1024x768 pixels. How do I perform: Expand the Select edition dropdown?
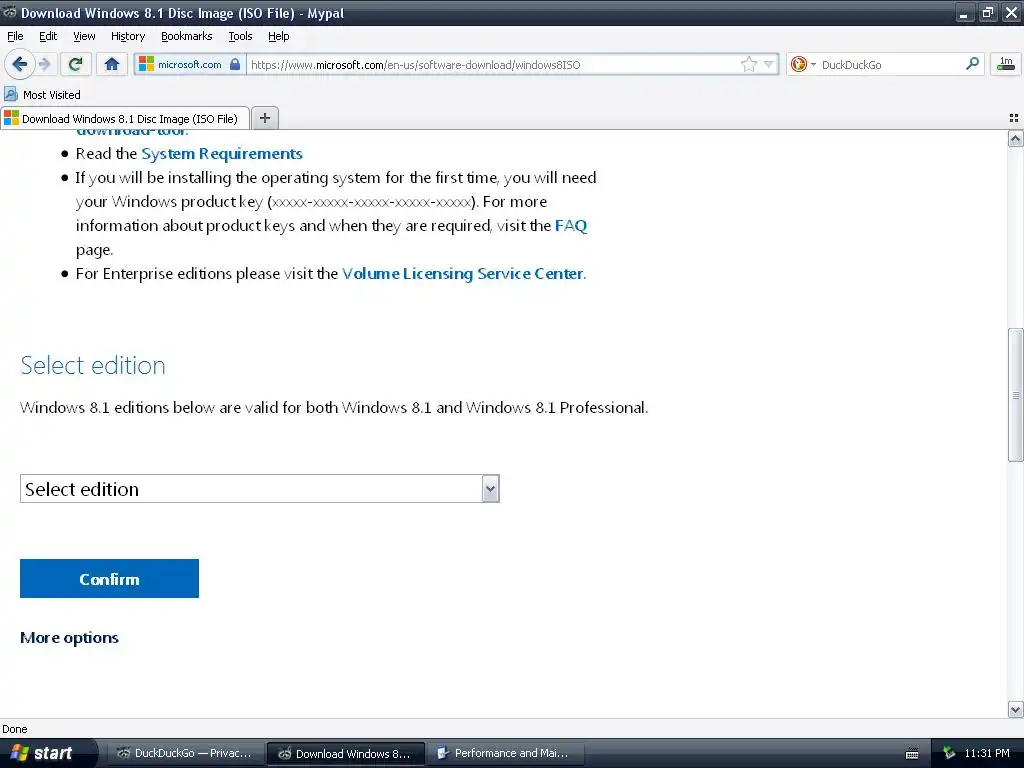click(x=260, y=488)
